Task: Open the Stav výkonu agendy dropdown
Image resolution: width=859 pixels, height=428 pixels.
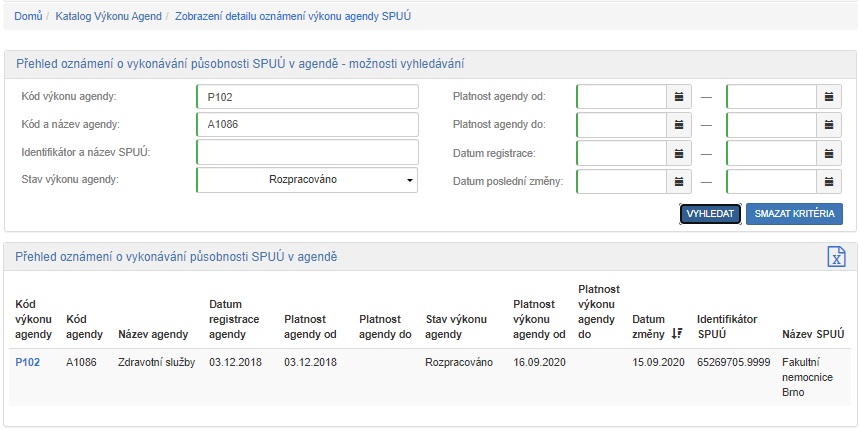Action: pyautogui.click(x=307, y=180)
